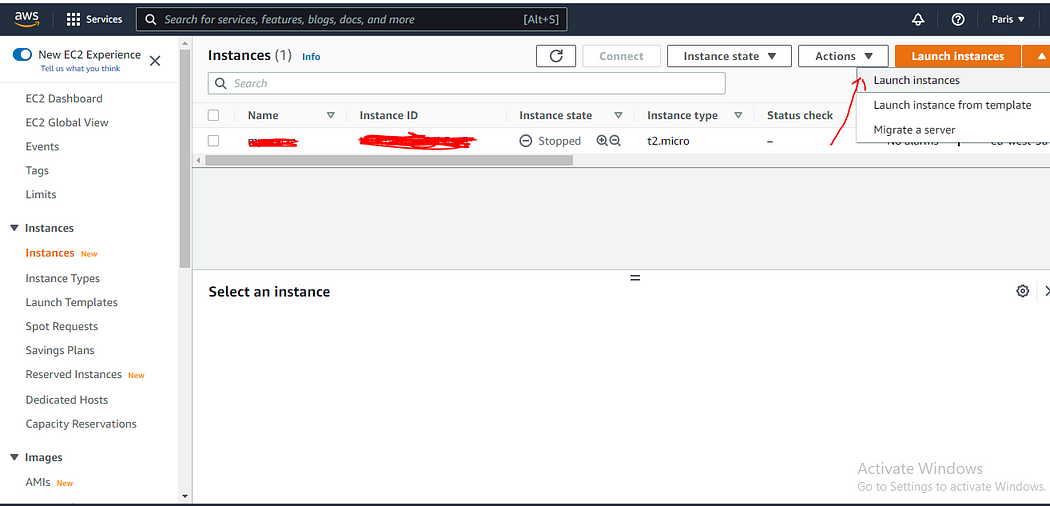Open Reserved Instances
1050x506 pixels.
coord(74,375)
